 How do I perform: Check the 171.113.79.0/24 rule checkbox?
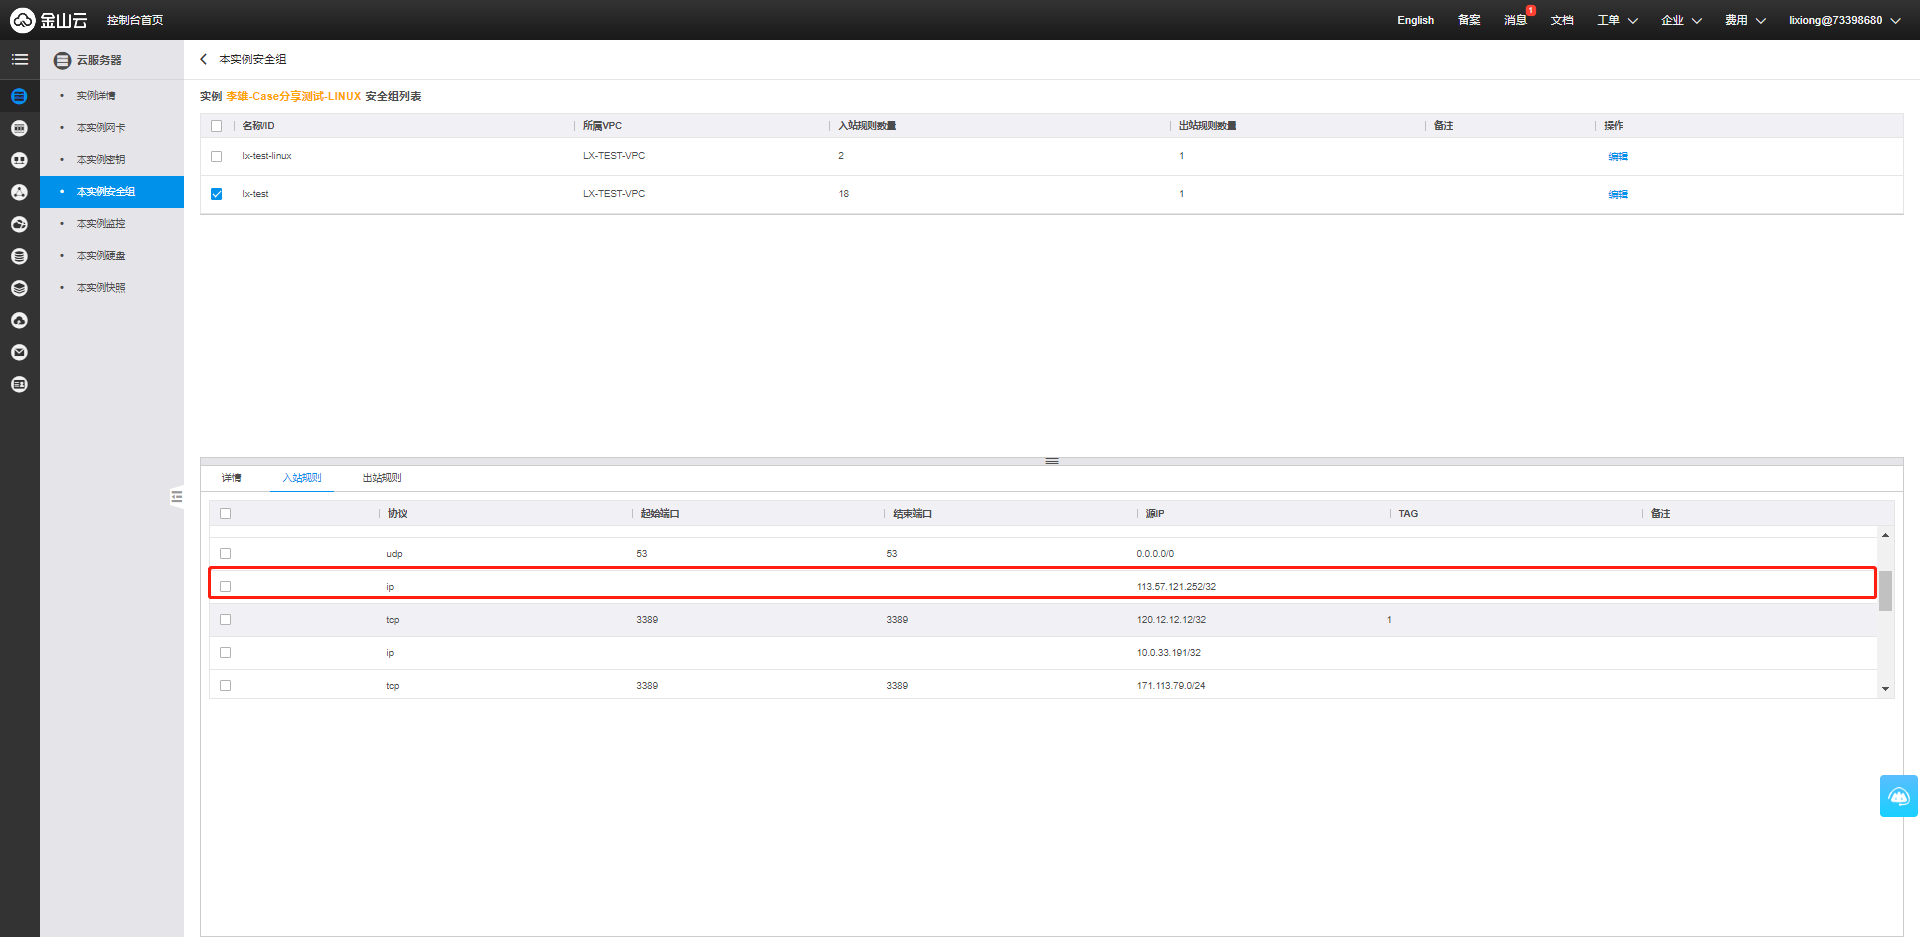226,686
